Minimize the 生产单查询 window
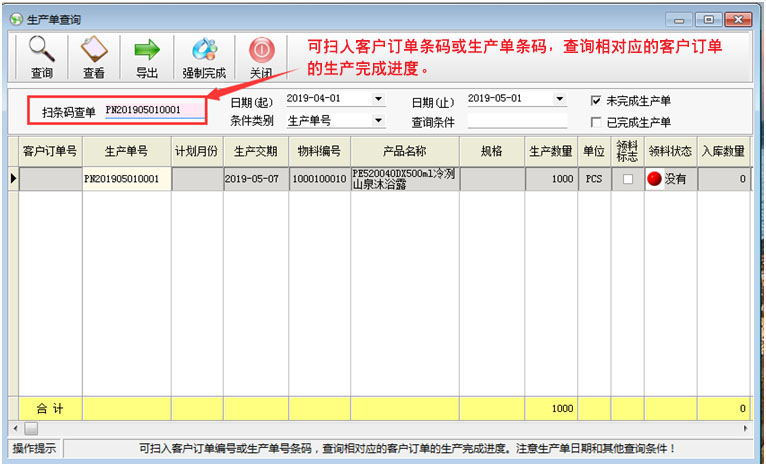 coord(679,20)
